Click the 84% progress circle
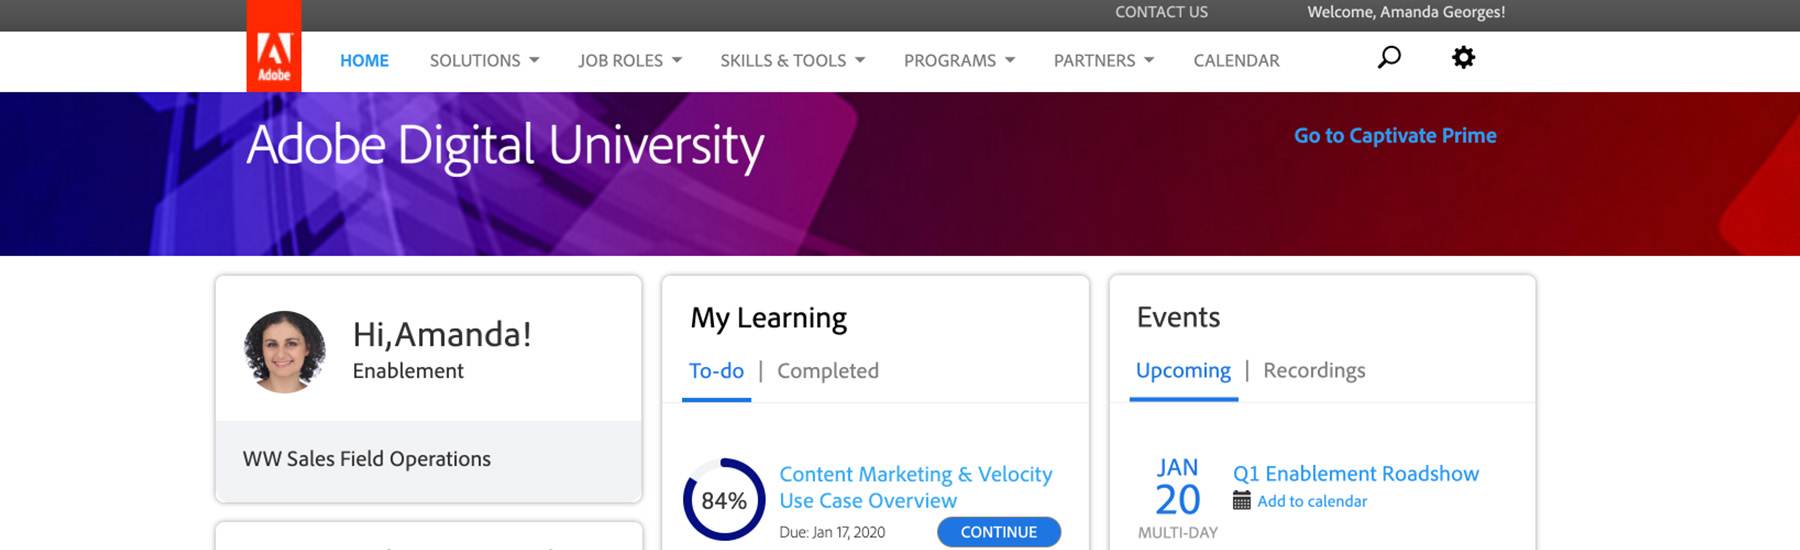Viewport: 1800px width, 550px height. pos(724,500)
